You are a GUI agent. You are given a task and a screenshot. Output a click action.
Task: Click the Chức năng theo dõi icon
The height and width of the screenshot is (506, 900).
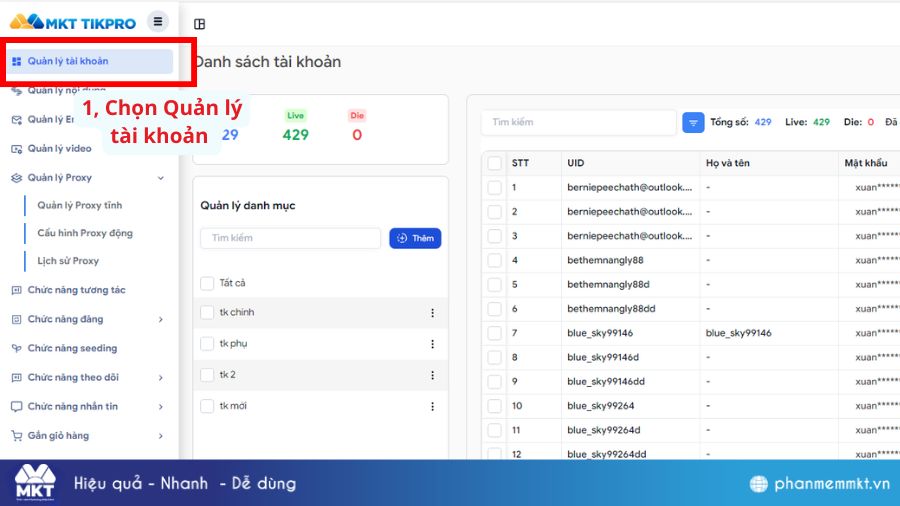coord(17,377)
